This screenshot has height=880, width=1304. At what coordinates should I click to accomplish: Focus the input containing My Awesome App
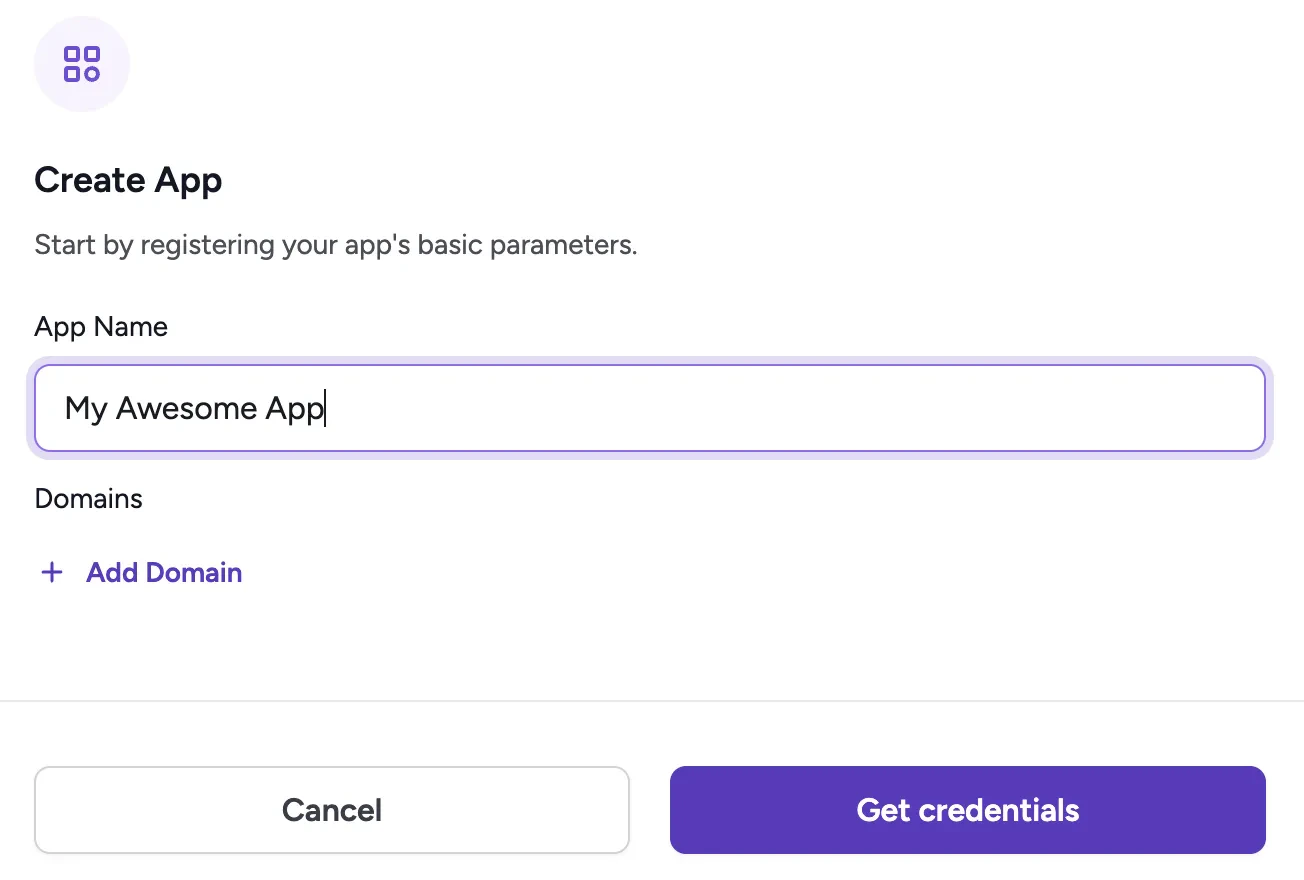pos(650,408)
